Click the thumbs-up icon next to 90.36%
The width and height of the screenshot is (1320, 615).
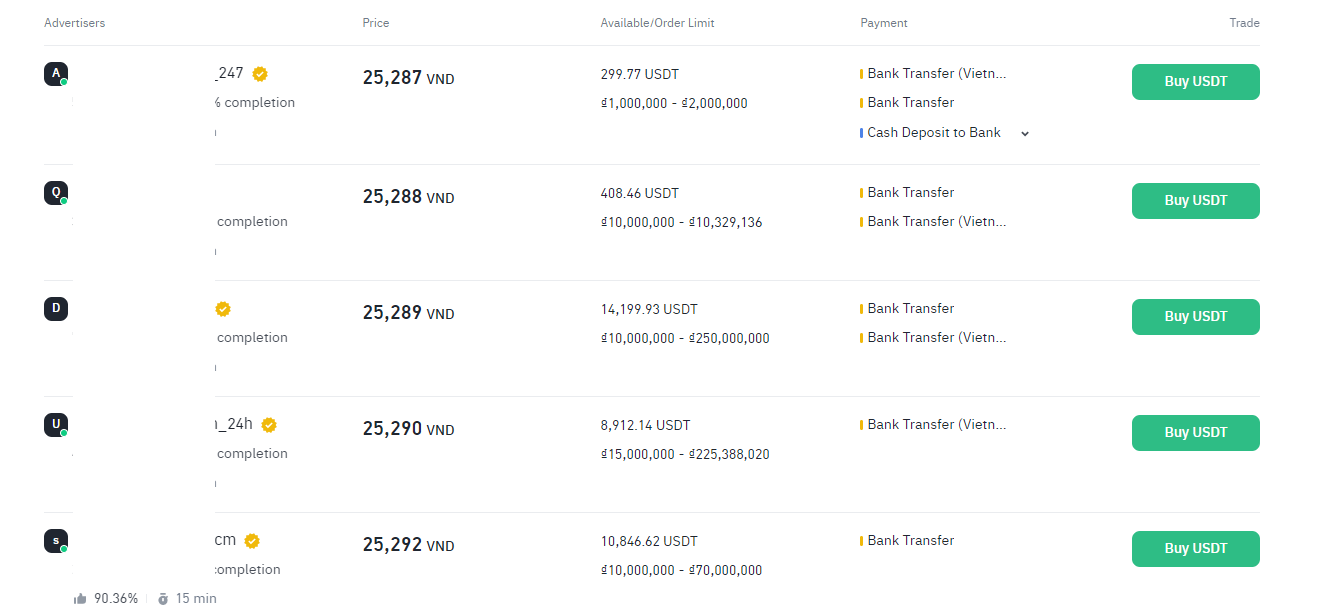pos(80,599)
